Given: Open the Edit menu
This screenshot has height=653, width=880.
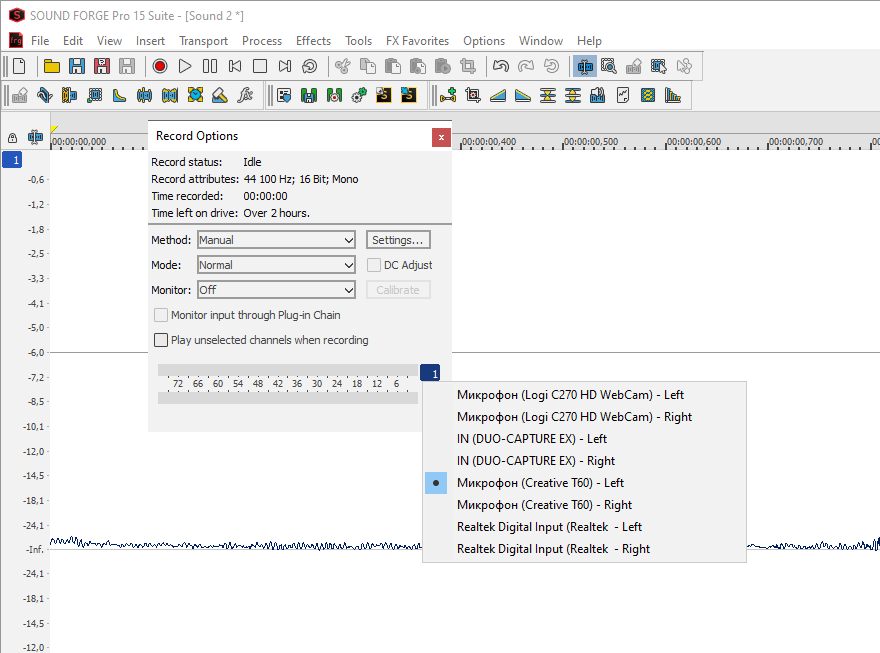Looking at the screenshot, I should (73, 41).
